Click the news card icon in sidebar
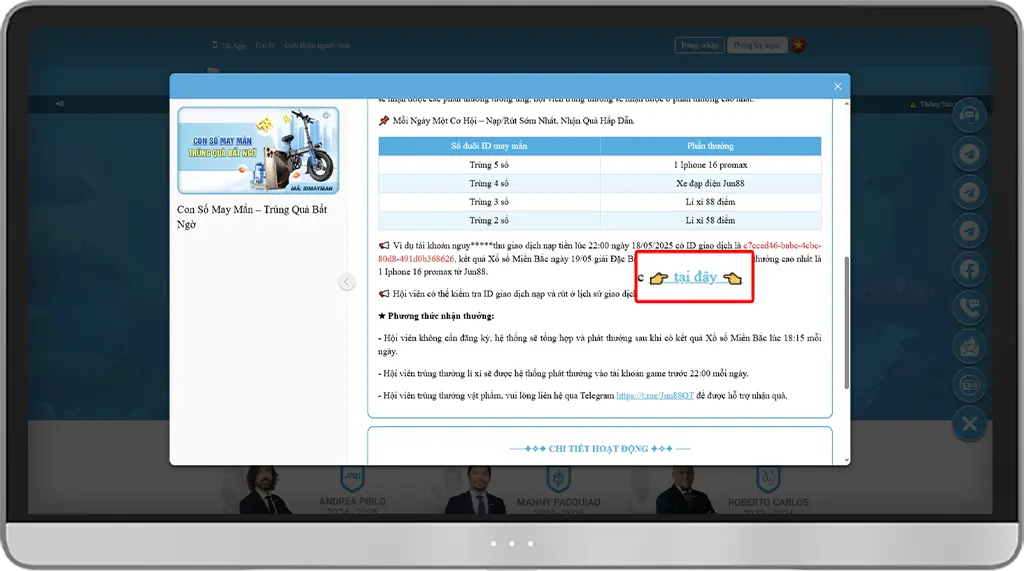This screenshot has width=1024, height=571. [x=969, y=385]
